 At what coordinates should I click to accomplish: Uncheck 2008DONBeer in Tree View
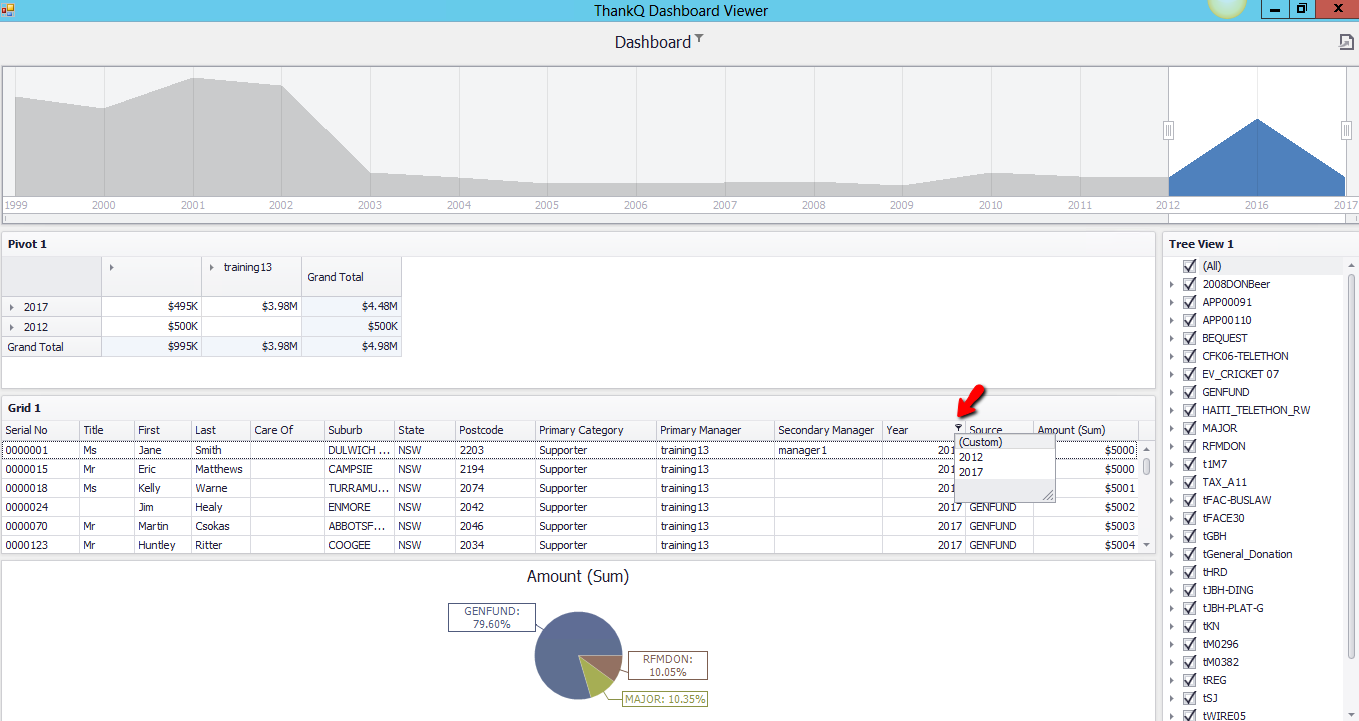(x=1189, y=284)
